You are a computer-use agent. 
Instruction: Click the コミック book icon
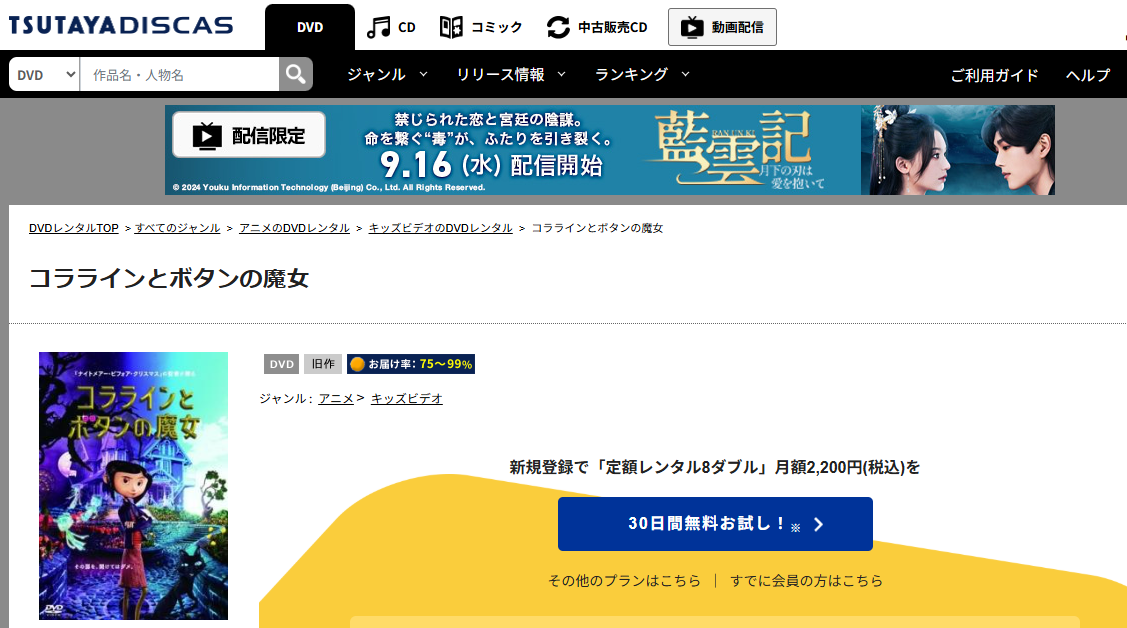(451, 27)
